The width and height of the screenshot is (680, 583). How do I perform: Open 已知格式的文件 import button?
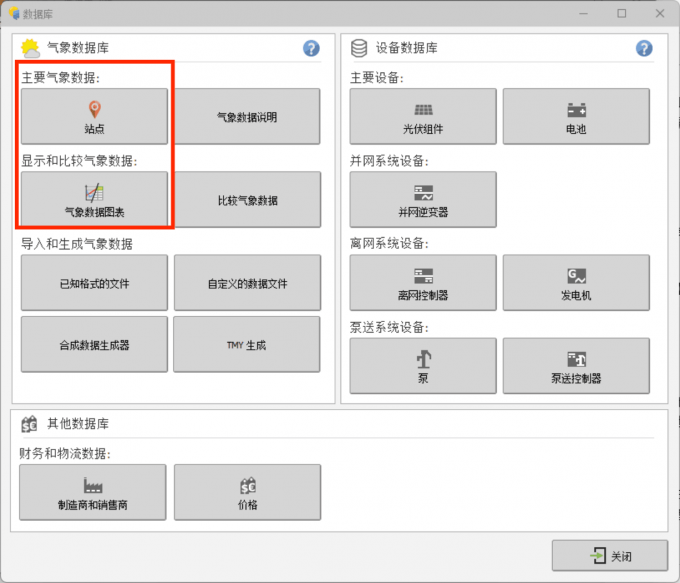coord(94,283)
